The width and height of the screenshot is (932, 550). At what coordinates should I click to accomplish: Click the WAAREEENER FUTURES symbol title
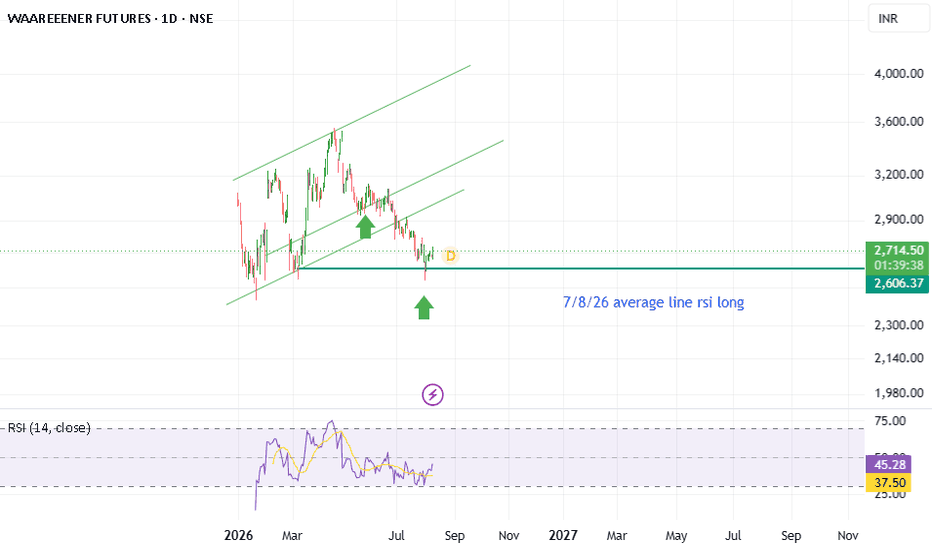pos(111,18)
